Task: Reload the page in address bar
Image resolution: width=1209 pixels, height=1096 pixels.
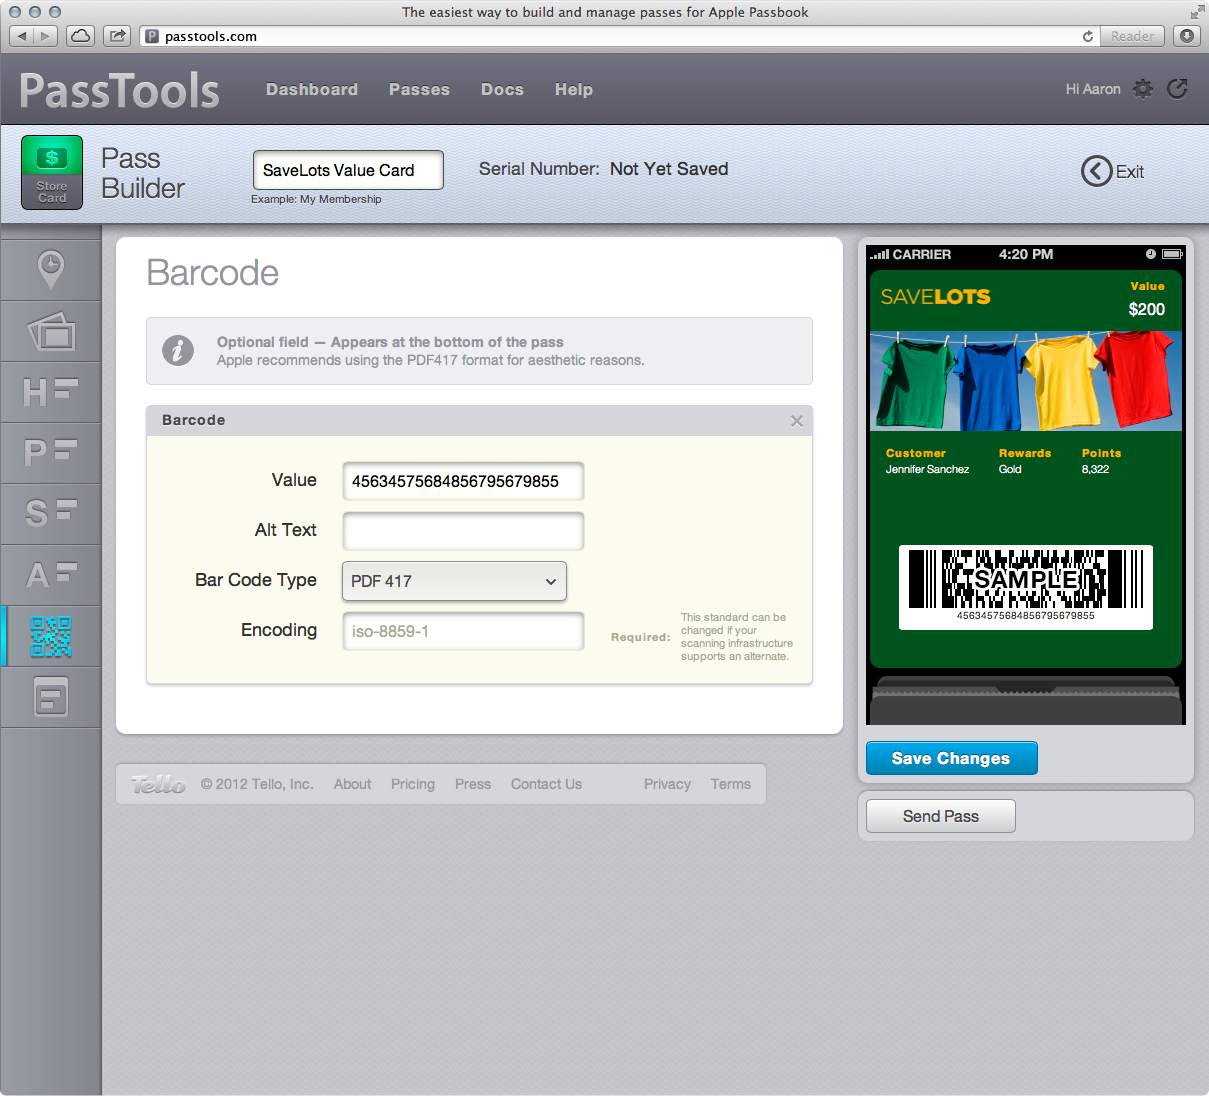Action: [x=1088, y=36]
